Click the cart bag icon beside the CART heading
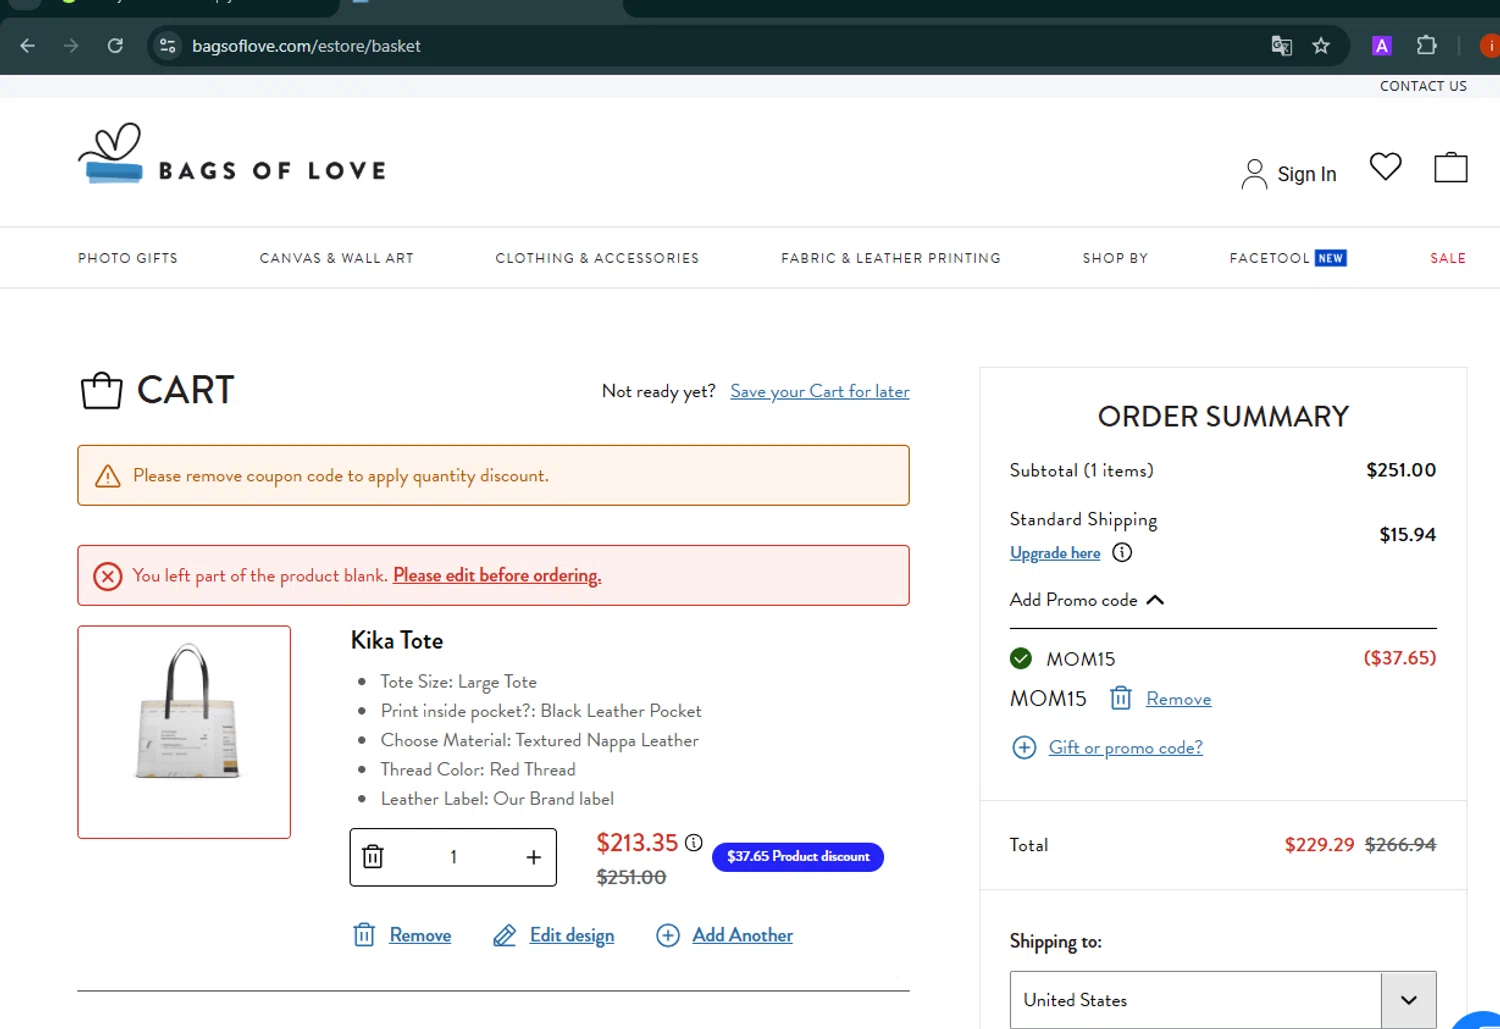 101,390
